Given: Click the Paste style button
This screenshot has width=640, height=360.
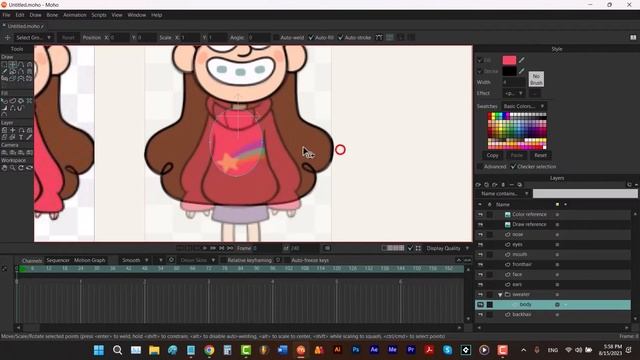Looking at the screenshot, I should [516, 155].
